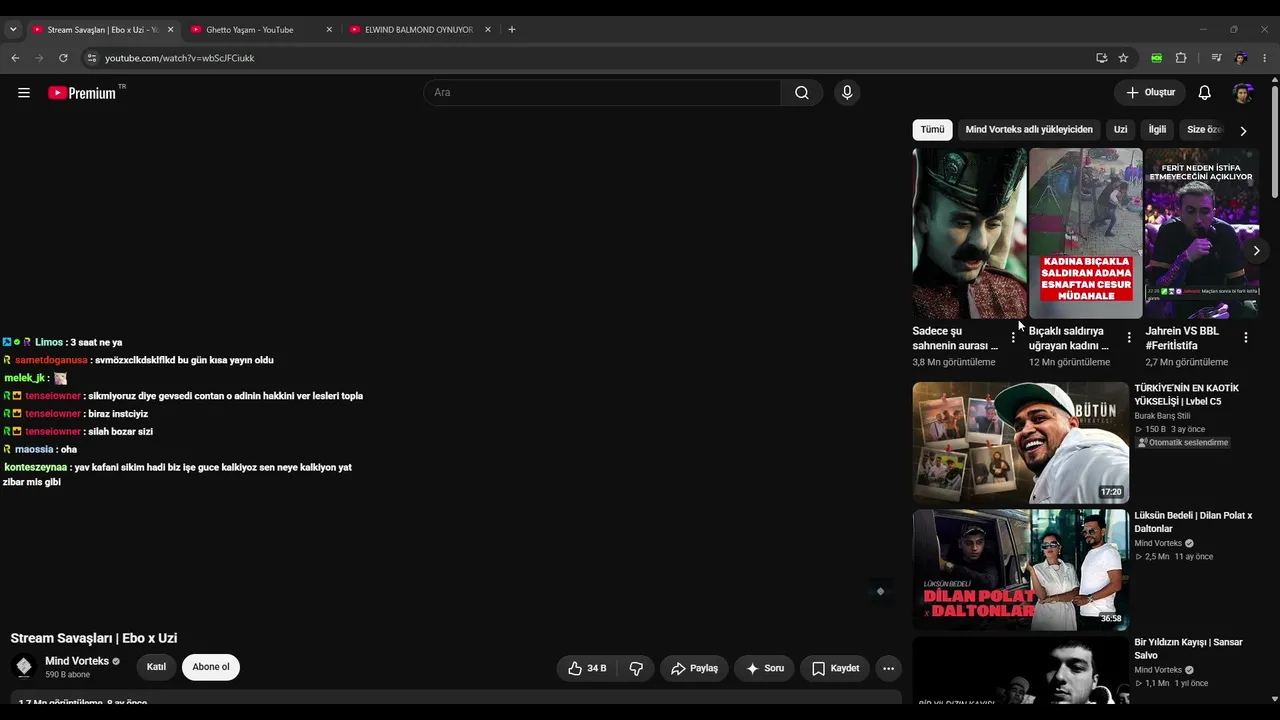Open the media control icon in Chrome toolbar

(1217, 58)
